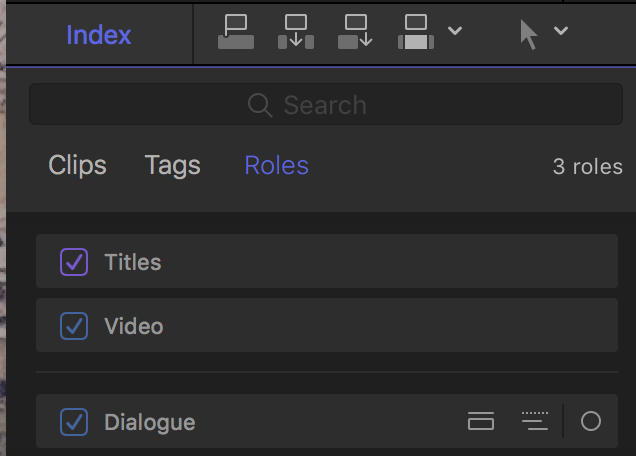636x456 pixels.
Task: Switch to the Clips tab
Action: [x=77, y=166]
